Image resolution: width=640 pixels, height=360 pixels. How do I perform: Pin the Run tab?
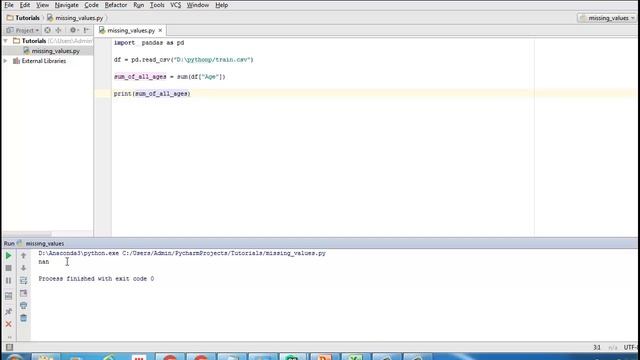(8, 311)
